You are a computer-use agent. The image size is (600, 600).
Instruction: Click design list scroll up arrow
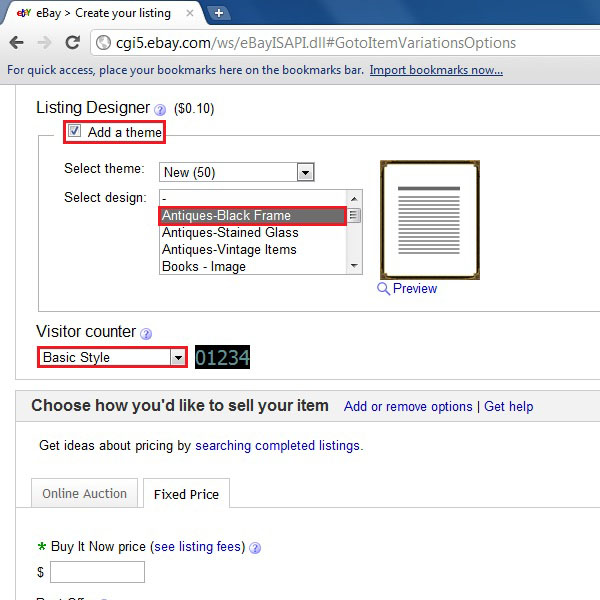(x=354, y=199)
